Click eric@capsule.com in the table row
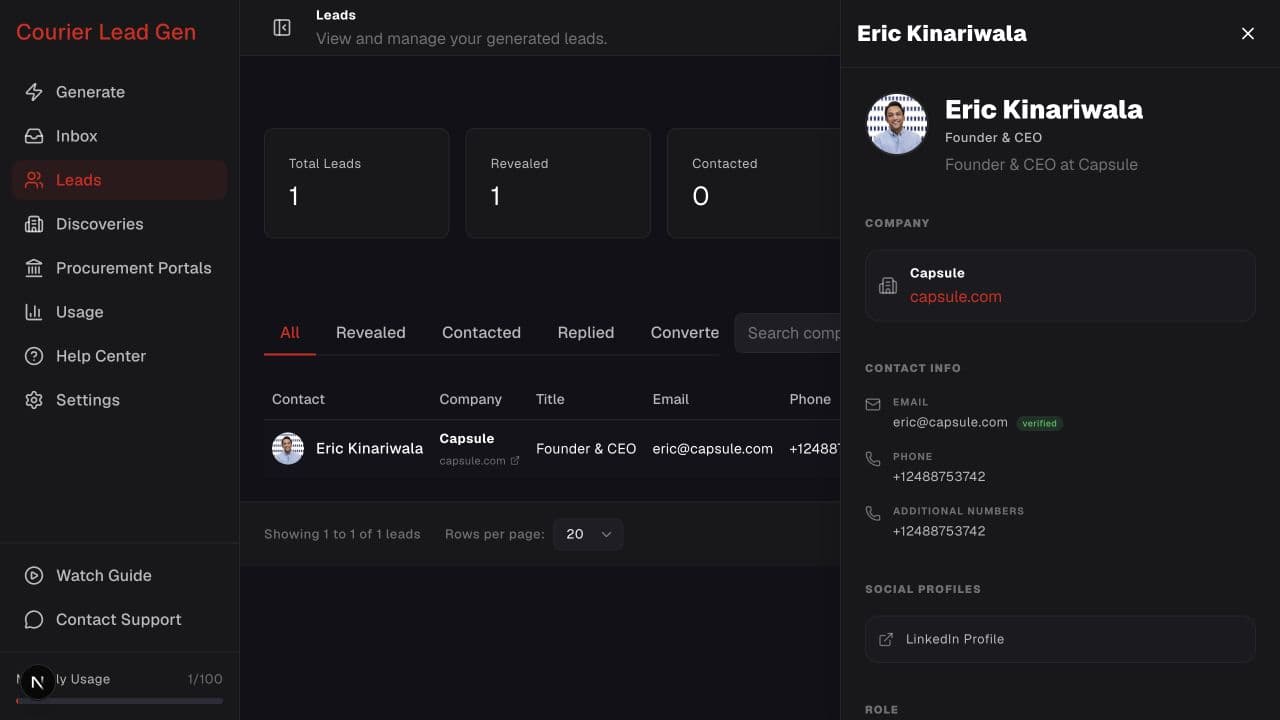Screen dimensions: 1280x720 point(713,449)
